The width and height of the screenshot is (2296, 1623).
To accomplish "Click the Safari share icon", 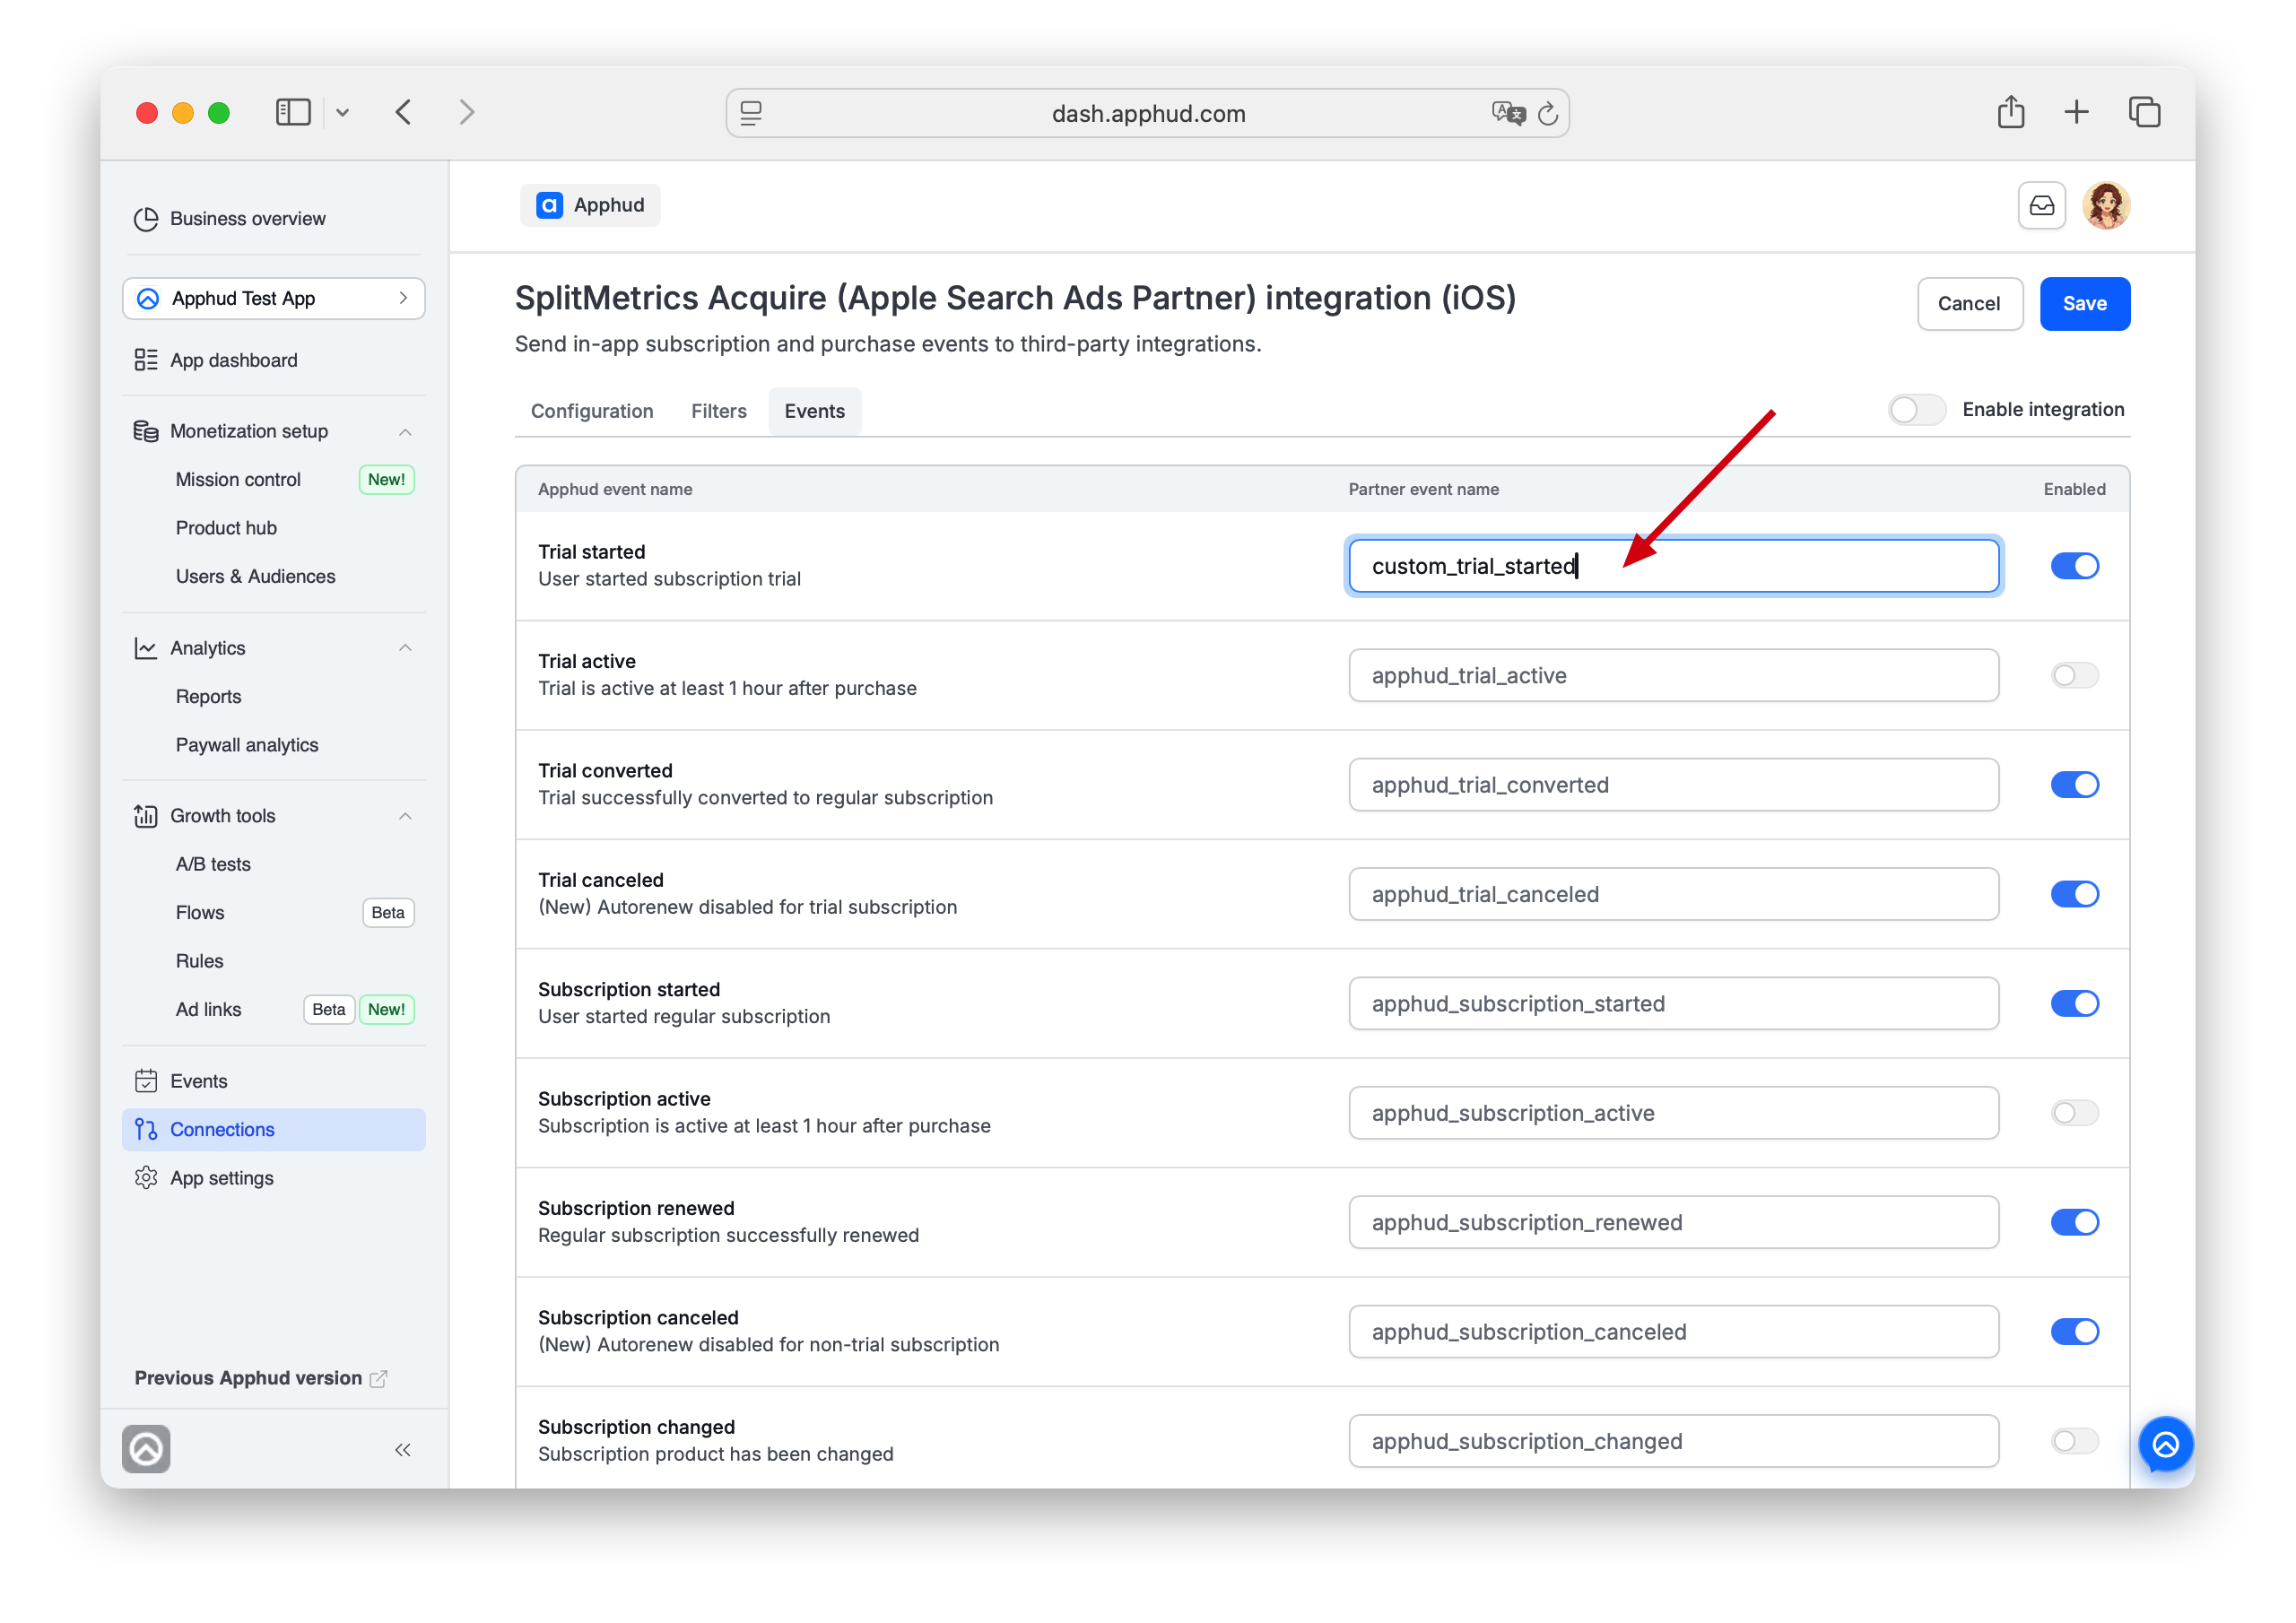I will click(2011, 112).
